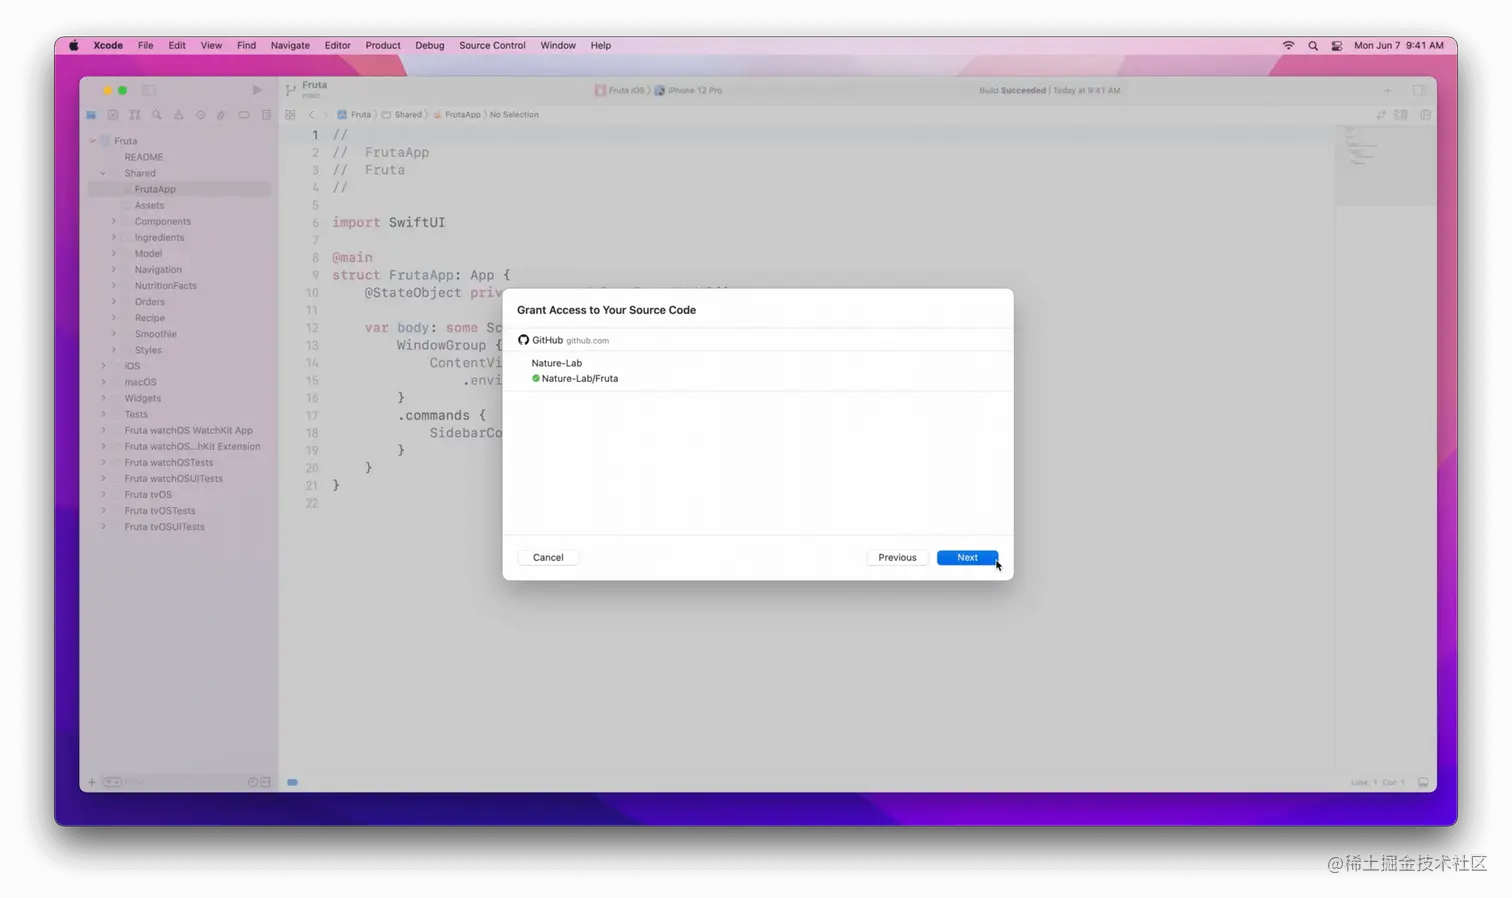Click the add editor on right icon
1512x898 pixels.
coord(1425,115)
